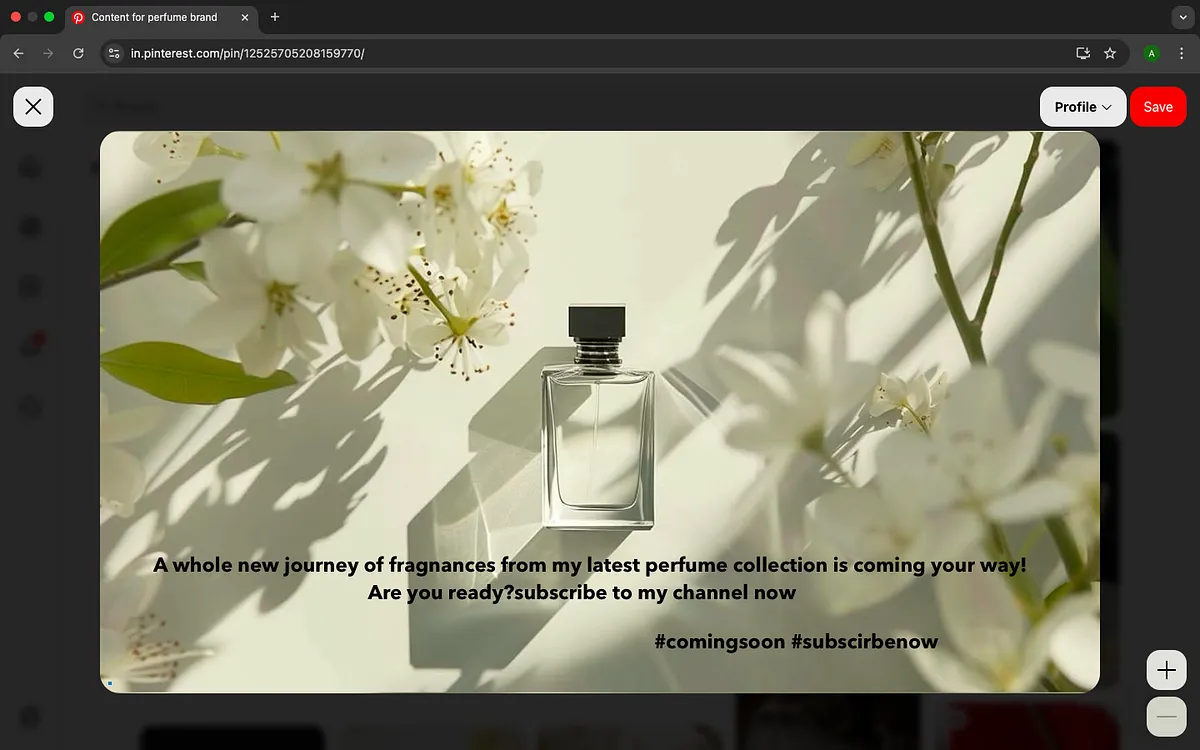Zoom in on the pin image
Viewport: 1200px width, 750px height.
(1166, 670)
